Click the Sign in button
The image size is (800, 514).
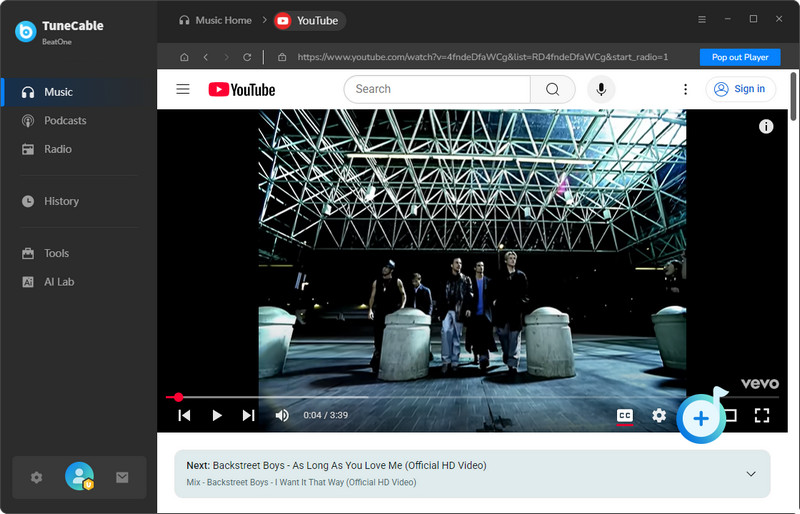740,89
